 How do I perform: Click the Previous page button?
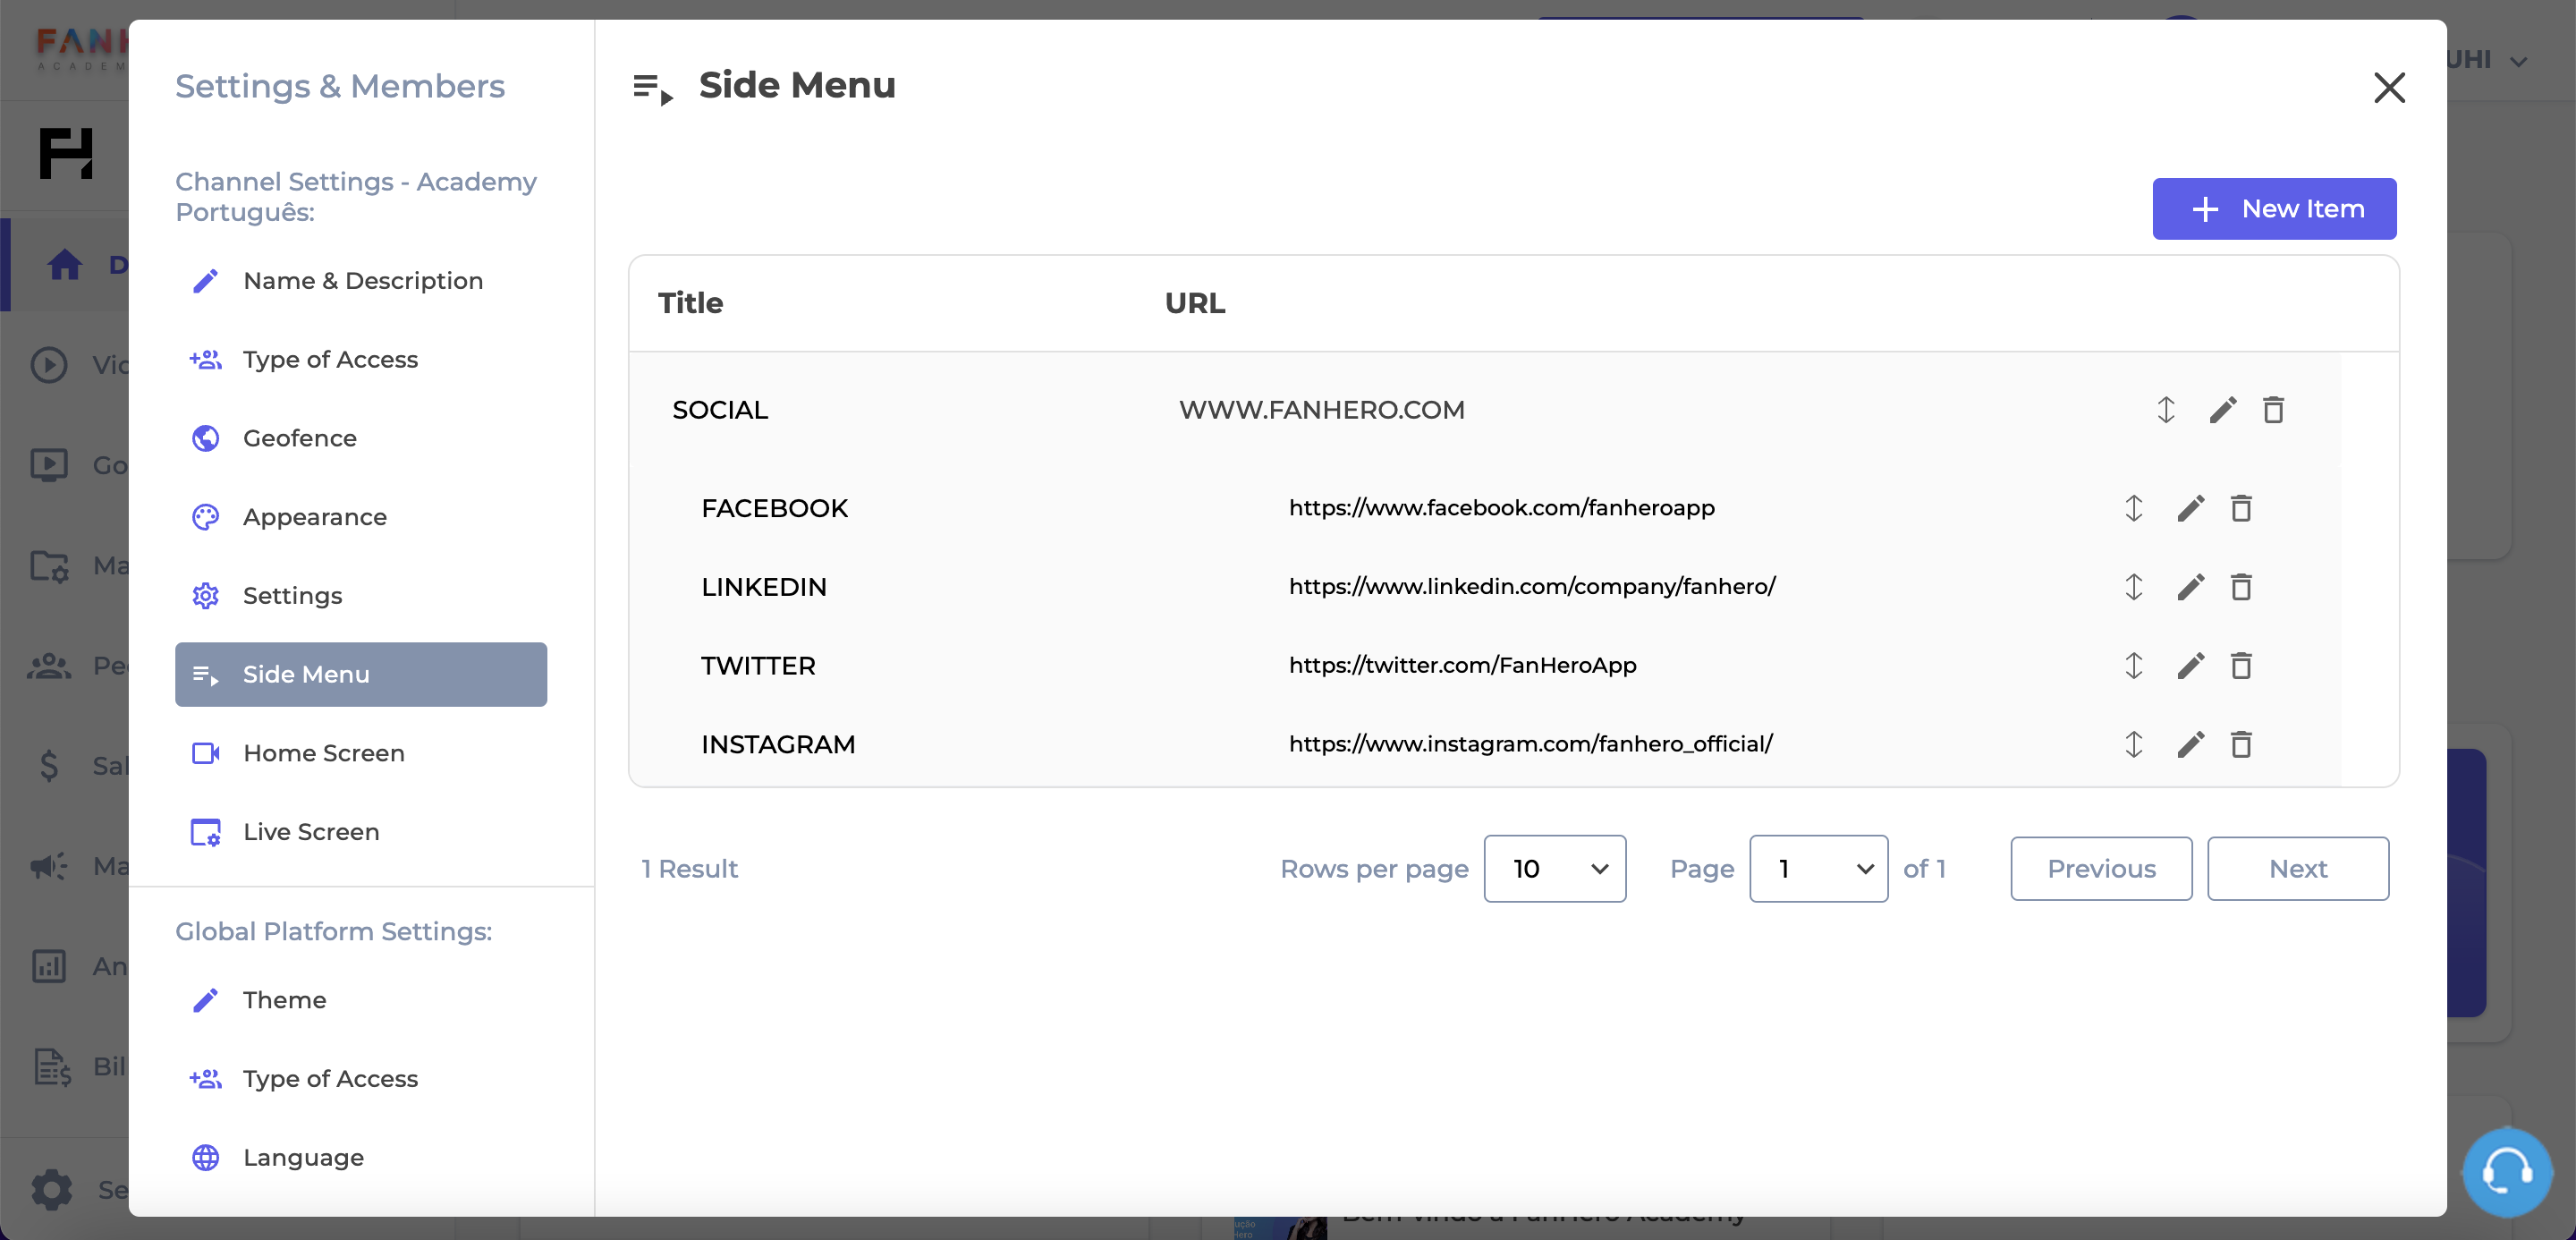(x=2101, y=869)
